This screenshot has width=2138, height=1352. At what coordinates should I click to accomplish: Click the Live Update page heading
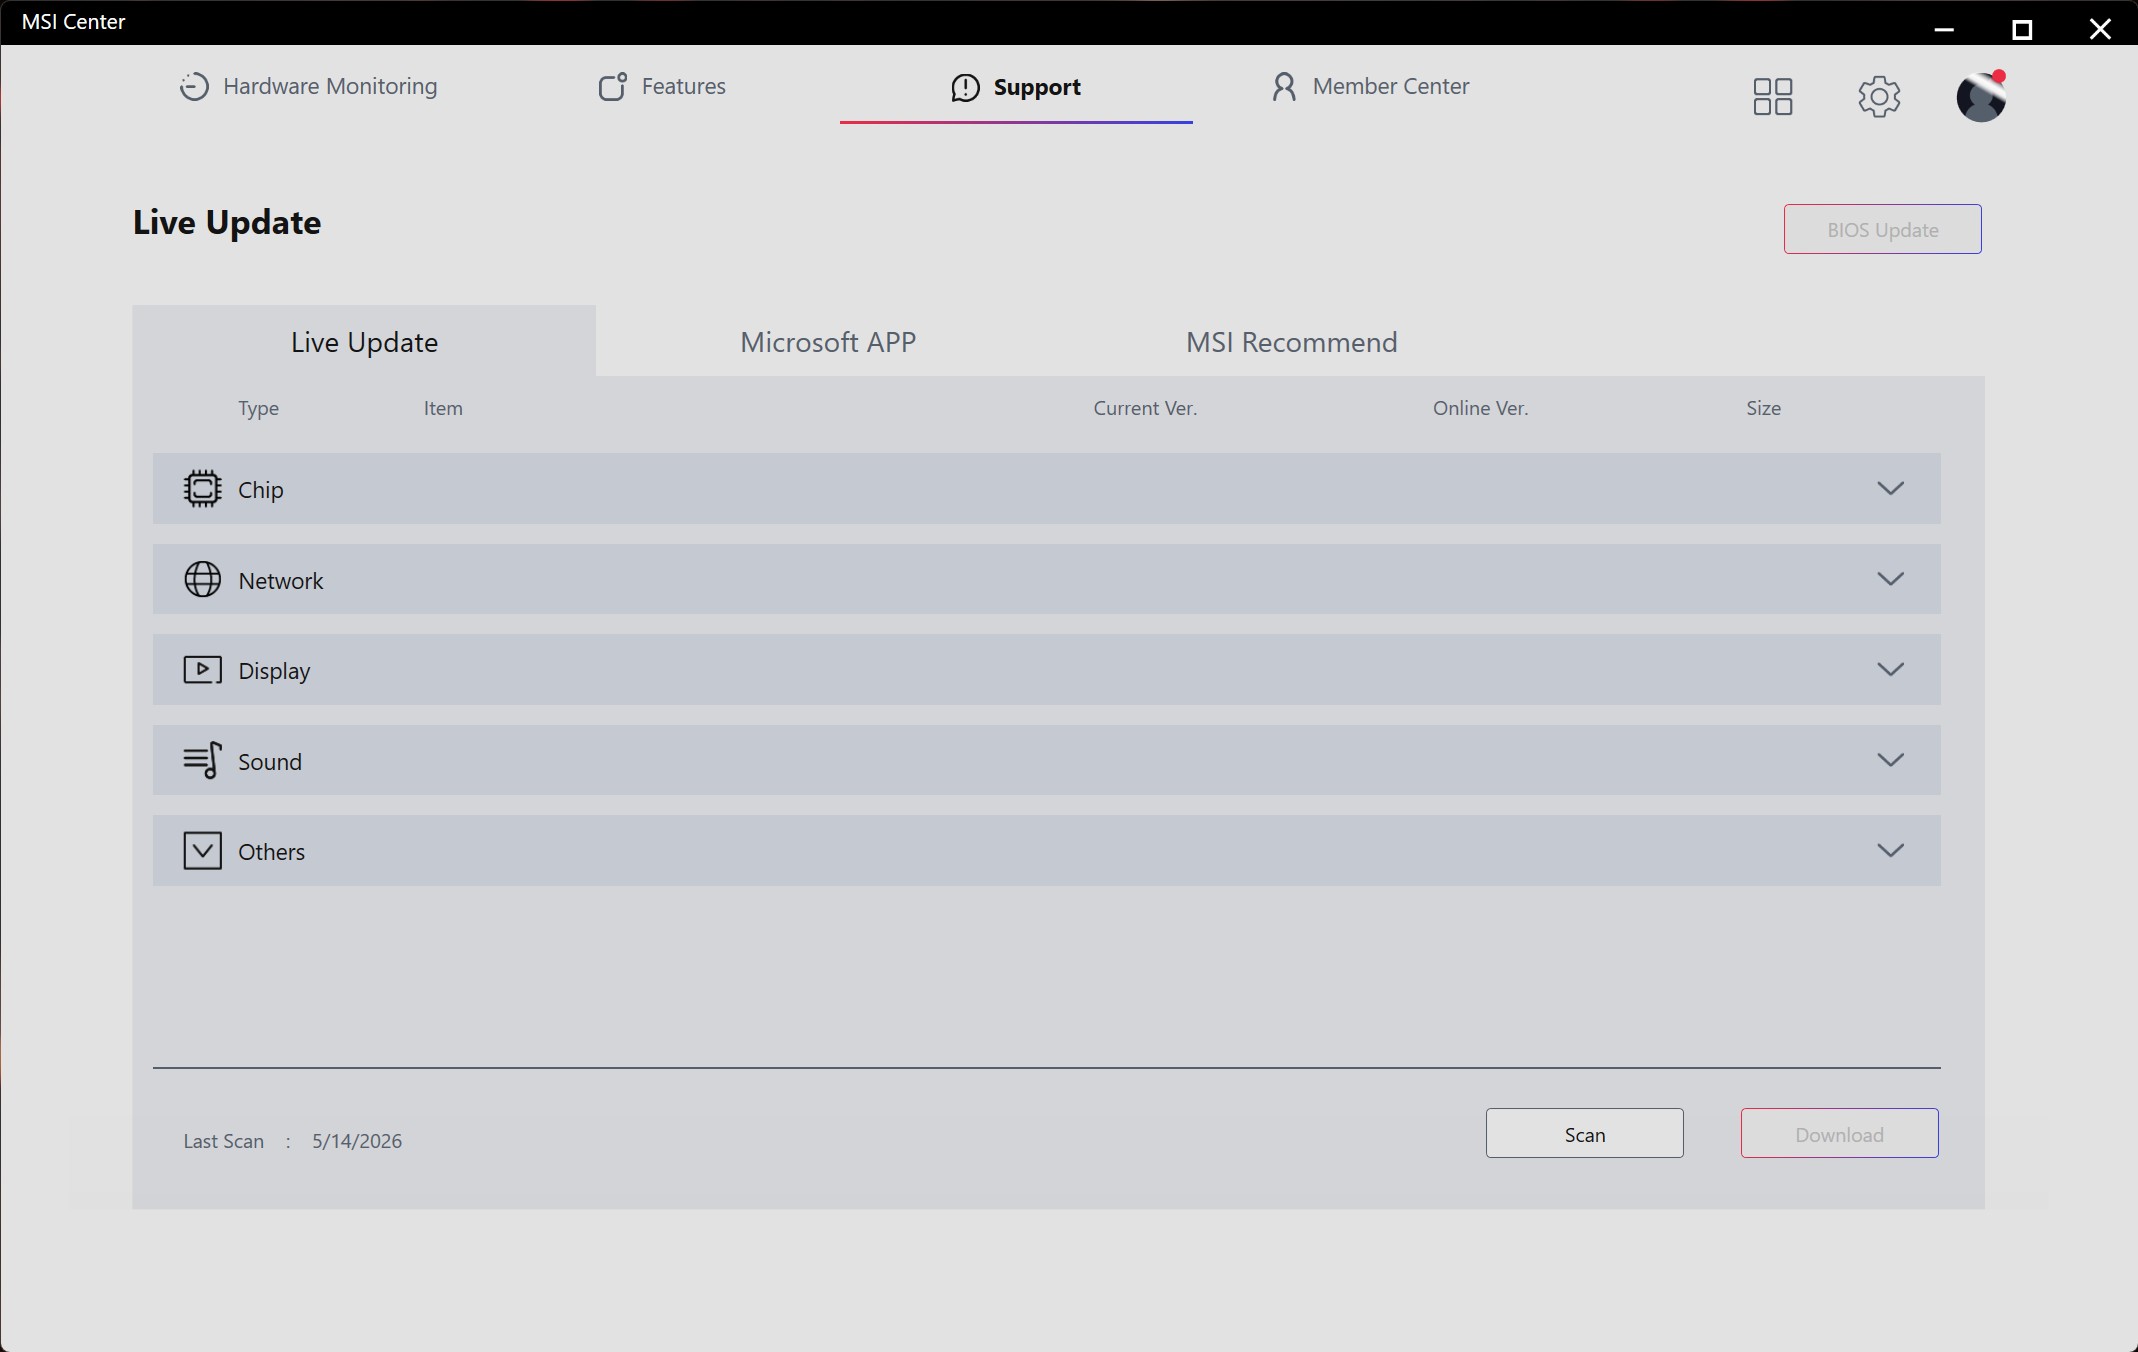tap(227, 222)
